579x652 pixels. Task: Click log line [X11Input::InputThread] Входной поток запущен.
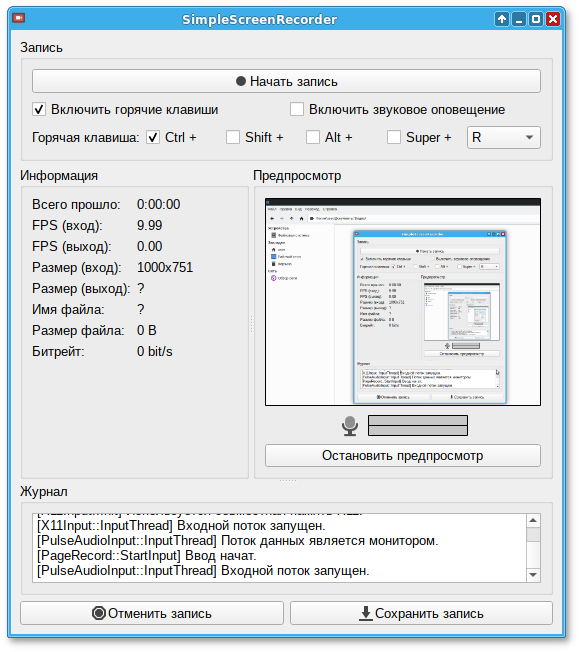click(181, 526)
